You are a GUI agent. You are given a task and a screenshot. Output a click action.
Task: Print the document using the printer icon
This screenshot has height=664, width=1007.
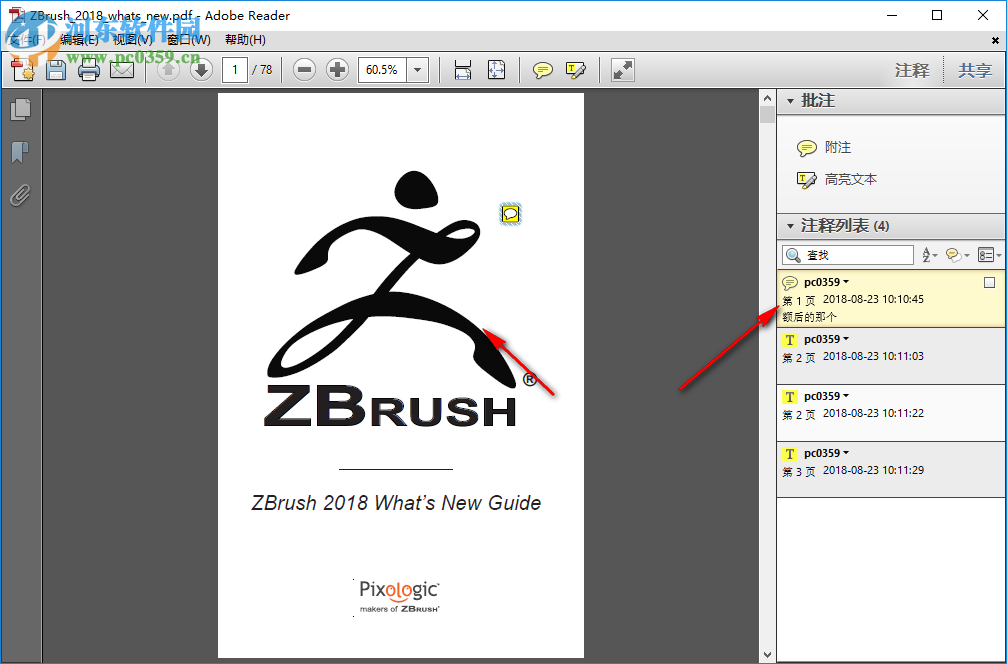[89, 69]
